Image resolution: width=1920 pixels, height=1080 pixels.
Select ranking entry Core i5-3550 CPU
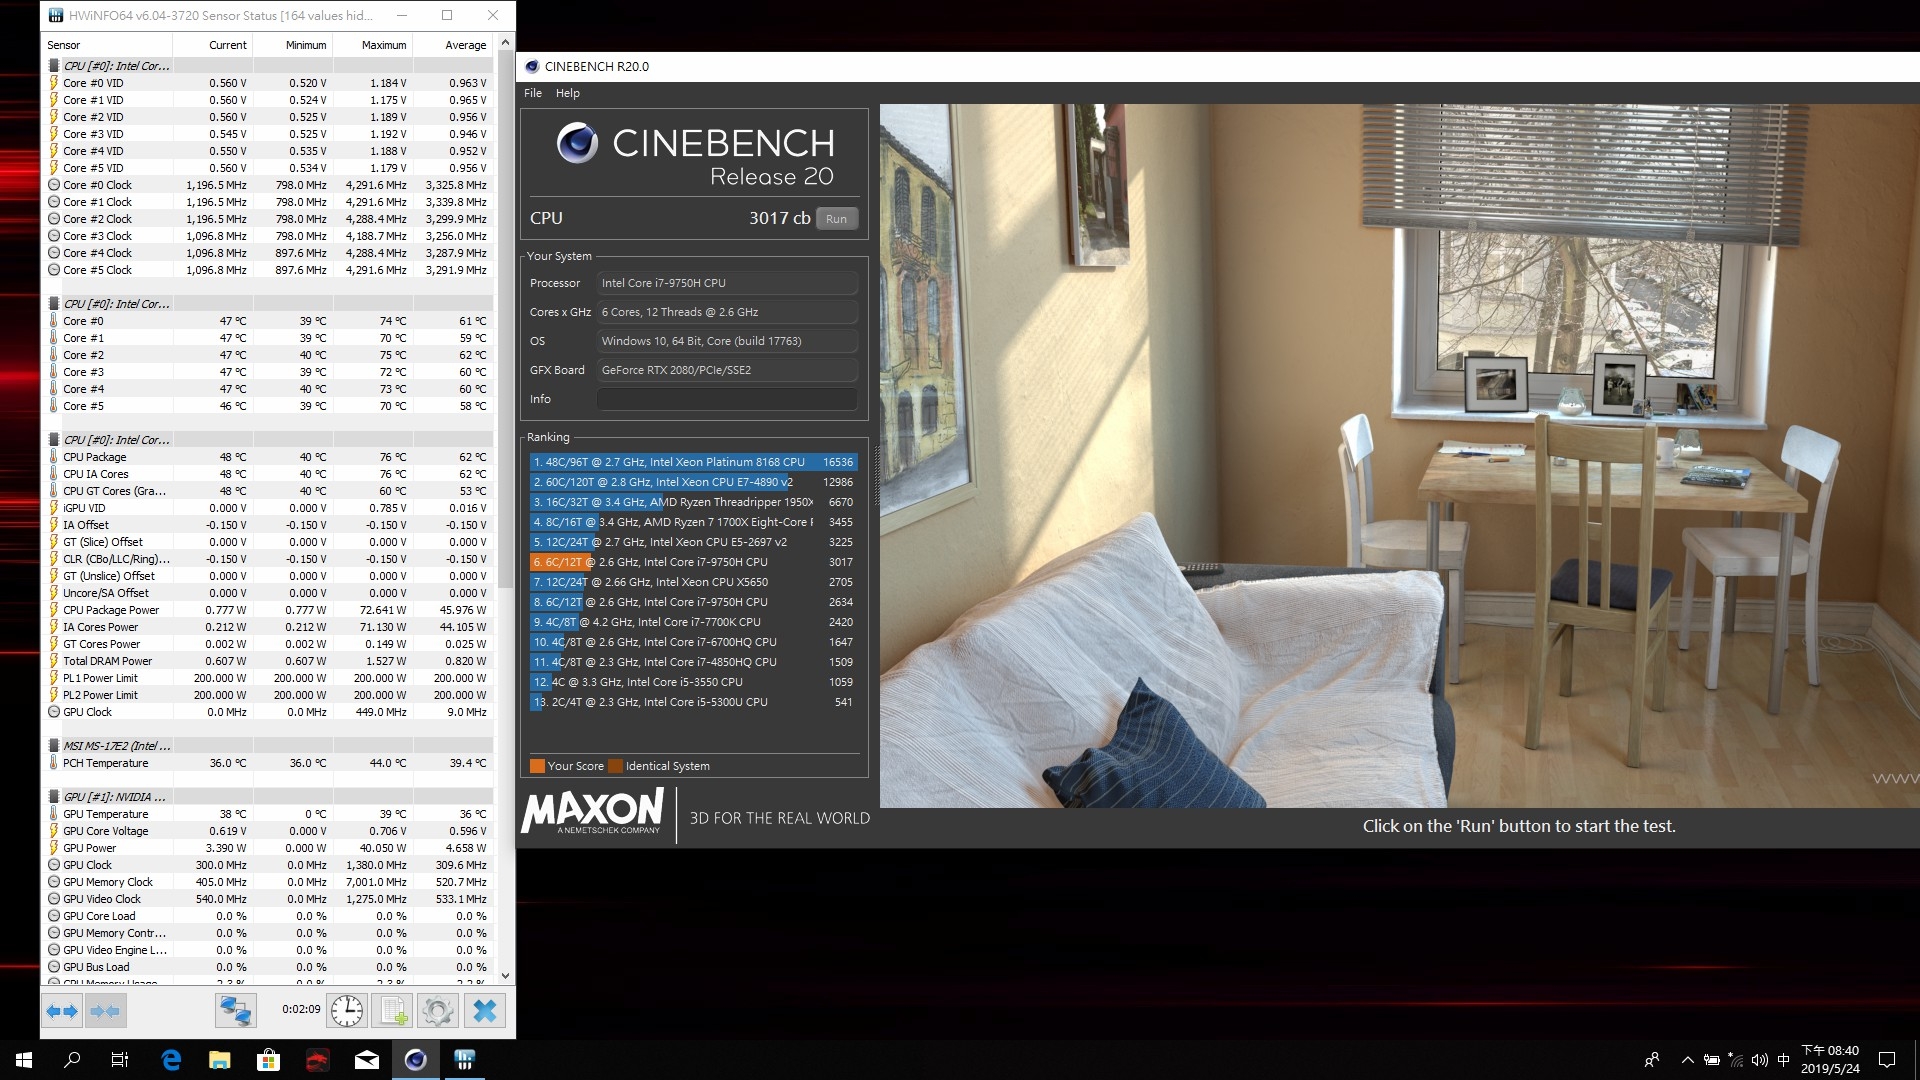[693, 682]
